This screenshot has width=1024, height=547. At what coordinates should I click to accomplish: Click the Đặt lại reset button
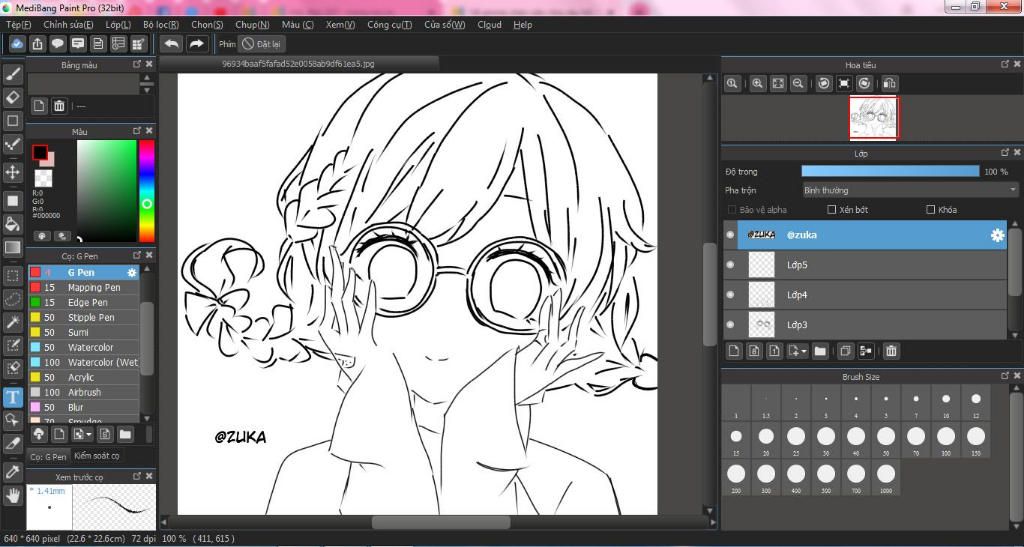[262, 44]
